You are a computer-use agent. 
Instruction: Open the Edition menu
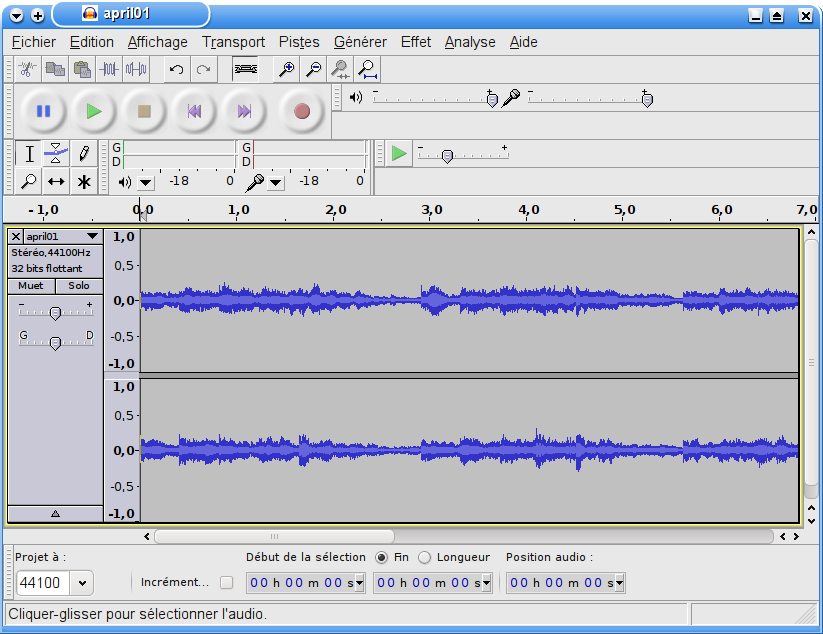(92, 42)
